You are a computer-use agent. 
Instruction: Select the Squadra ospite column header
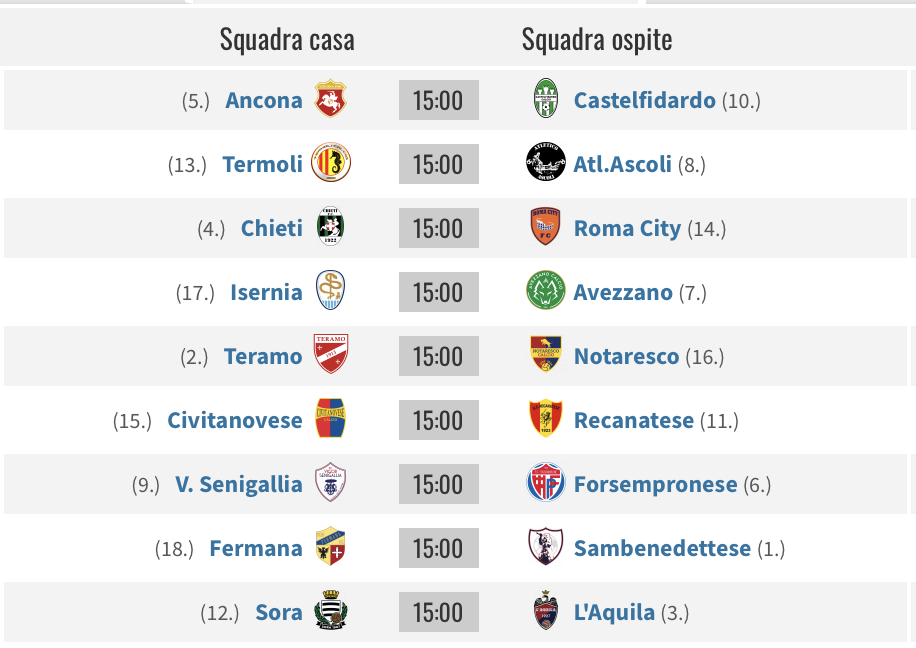596,40
